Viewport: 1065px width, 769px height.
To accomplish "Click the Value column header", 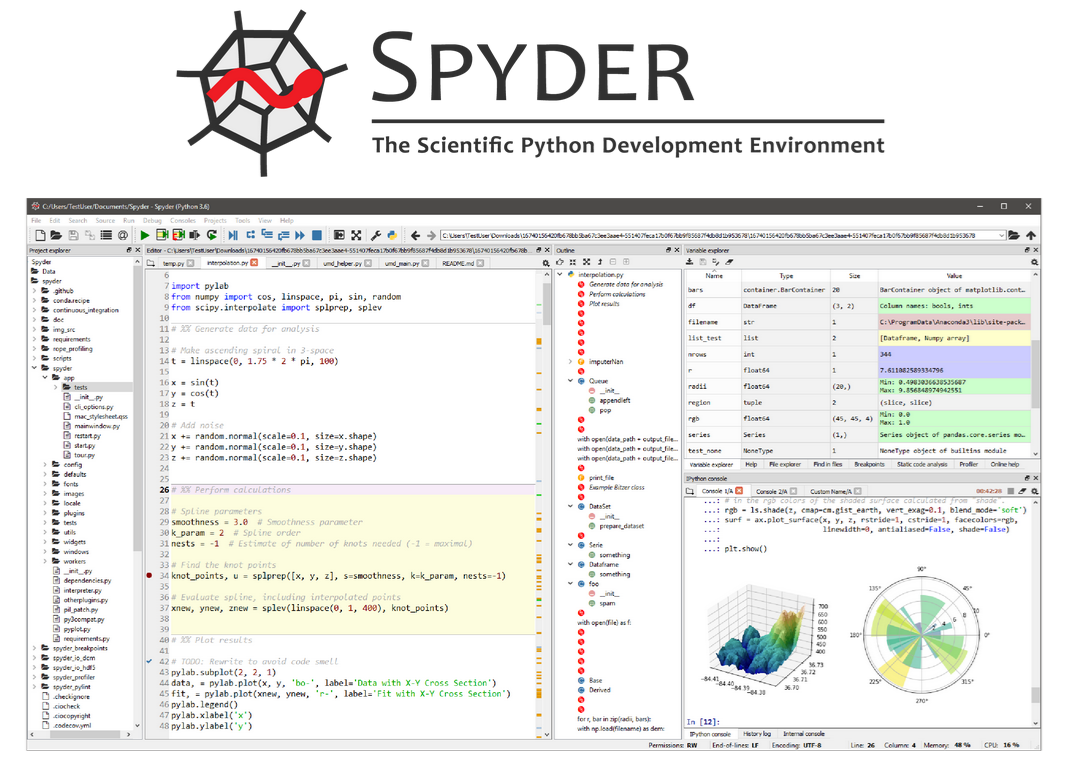I will coord(954,276).
